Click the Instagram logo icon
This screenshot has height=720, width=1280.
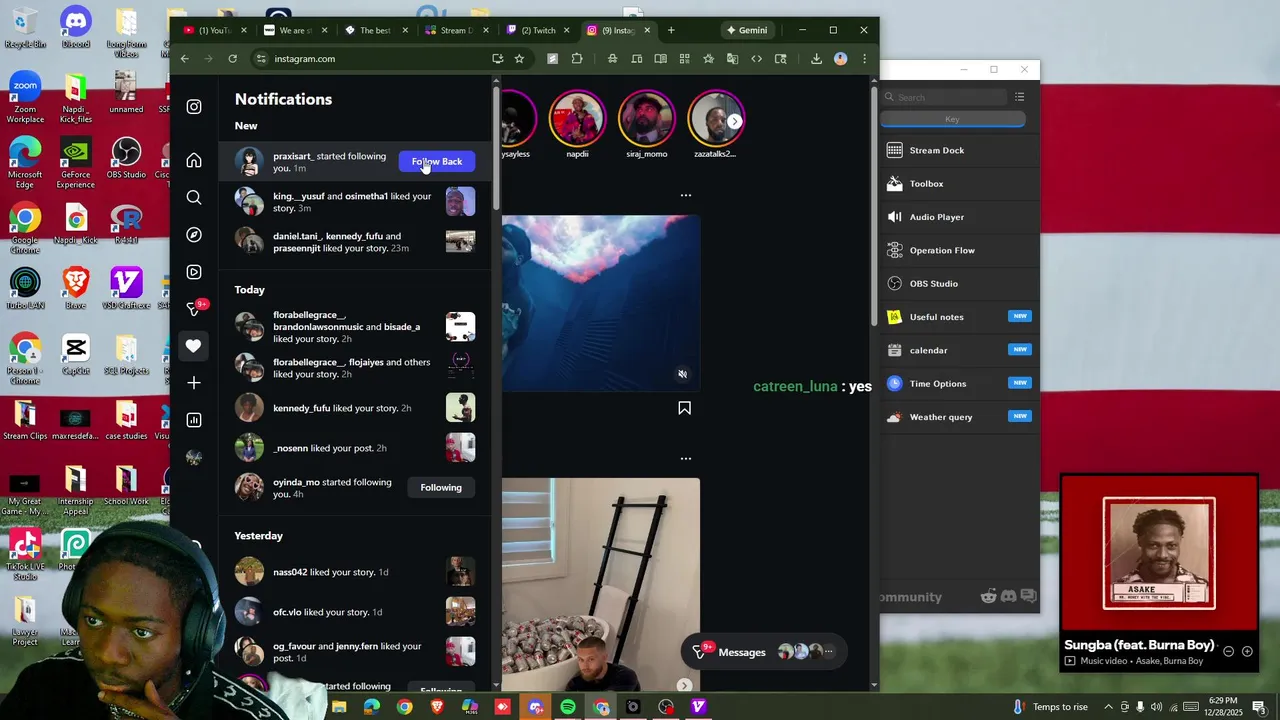tap(194, 107)
